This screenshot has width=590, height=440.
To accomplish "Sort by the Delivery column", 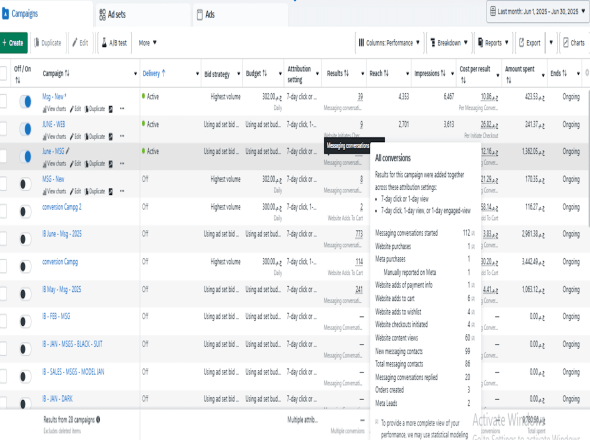I will coord(154,73).
